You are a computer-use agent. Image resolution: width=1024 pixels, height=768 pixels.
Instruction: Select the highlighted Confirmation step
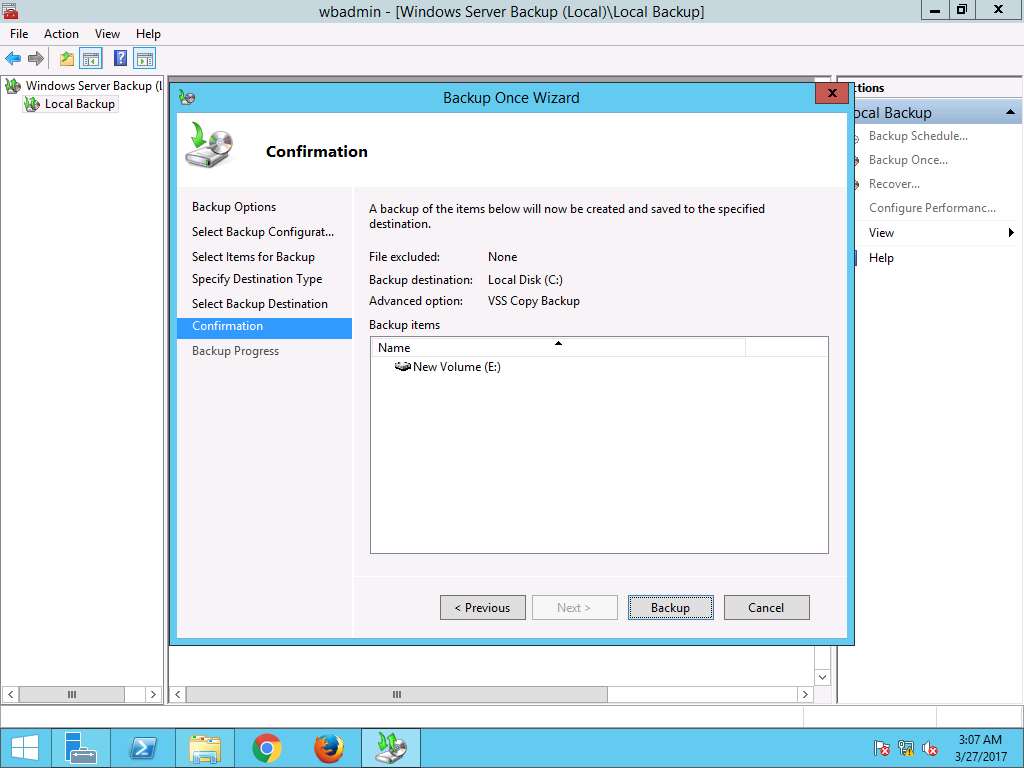(x=264, y=328)
